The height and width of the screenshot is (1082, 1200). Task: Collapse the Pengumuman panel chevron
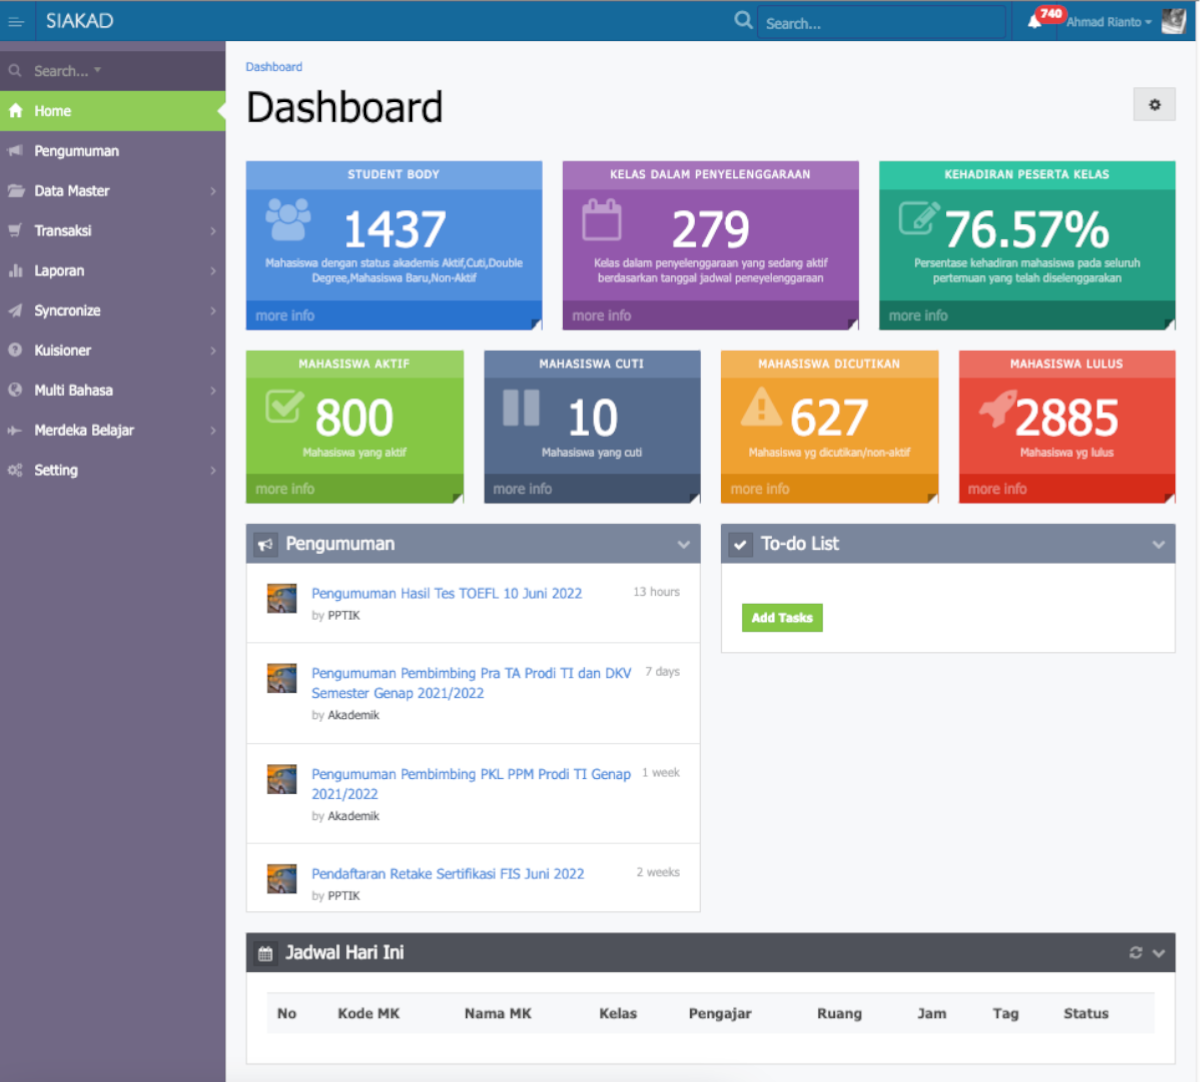[x=684, y=545]
